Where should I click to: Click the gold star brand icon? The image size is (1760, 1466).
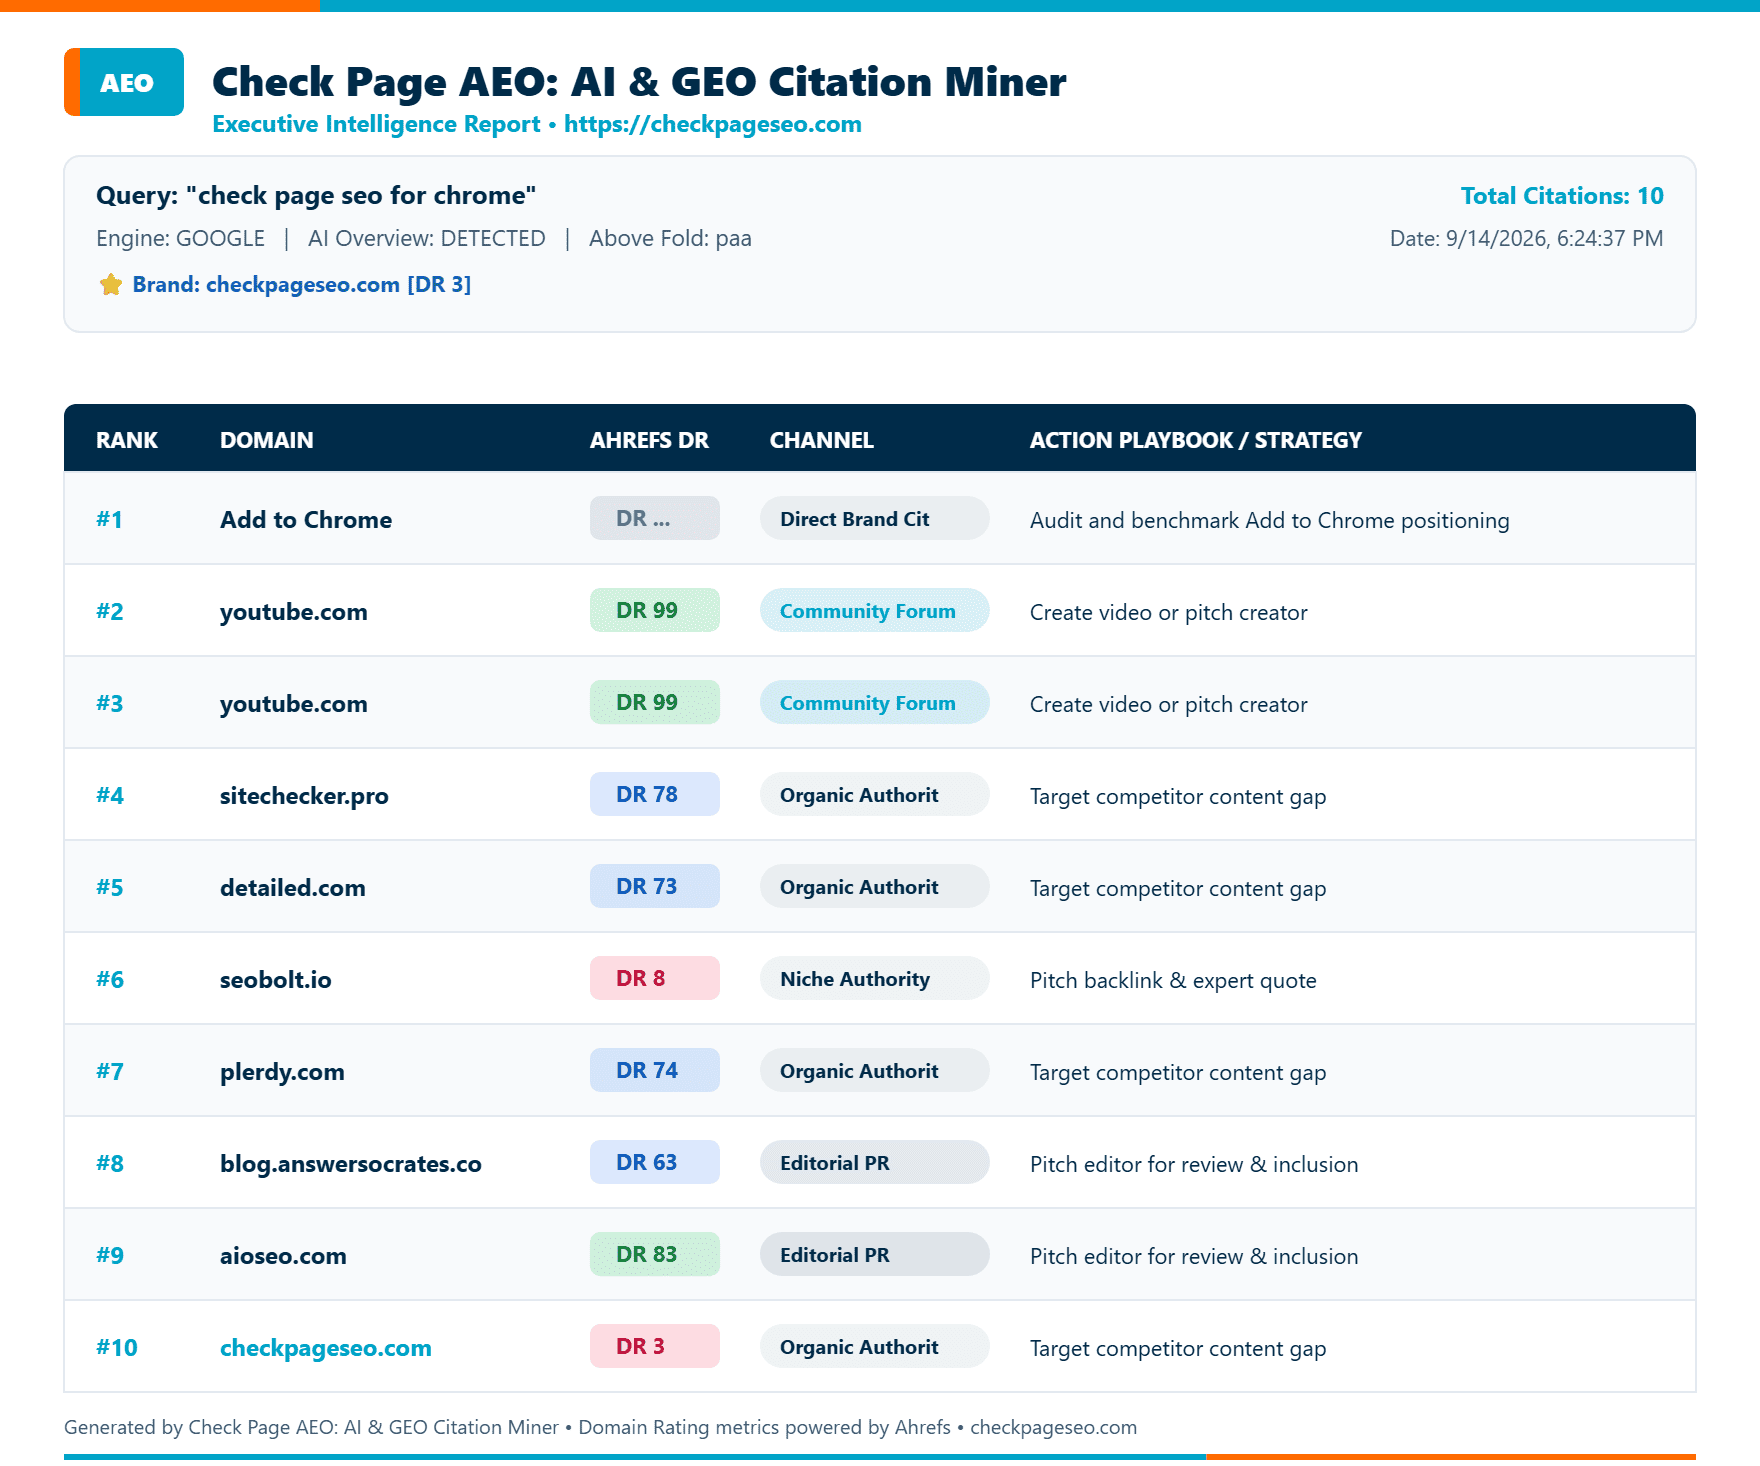pos(111,285)
